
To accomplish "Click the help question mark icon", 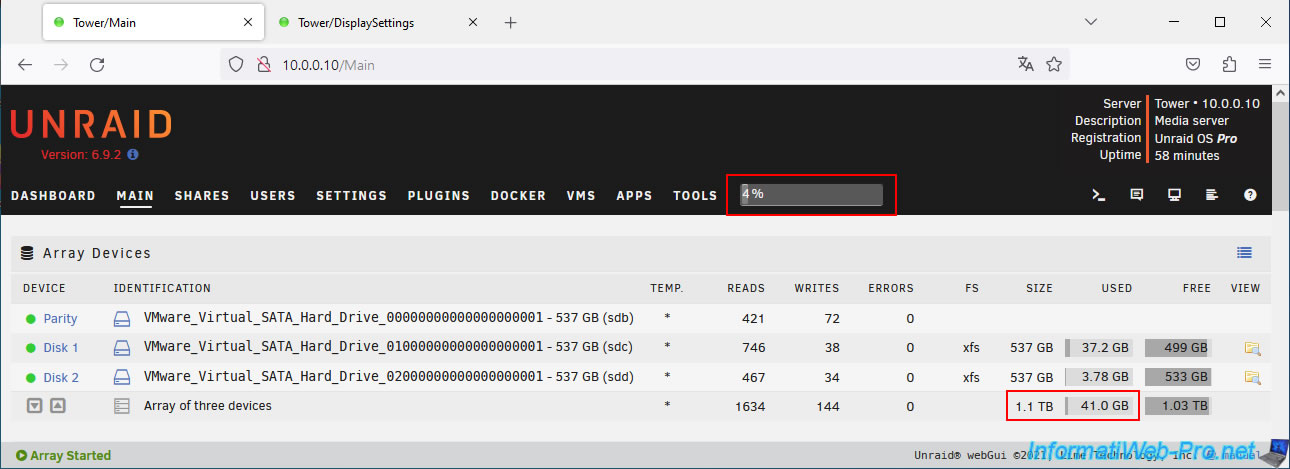I will pyautogui.click(x=1250, y=196).
